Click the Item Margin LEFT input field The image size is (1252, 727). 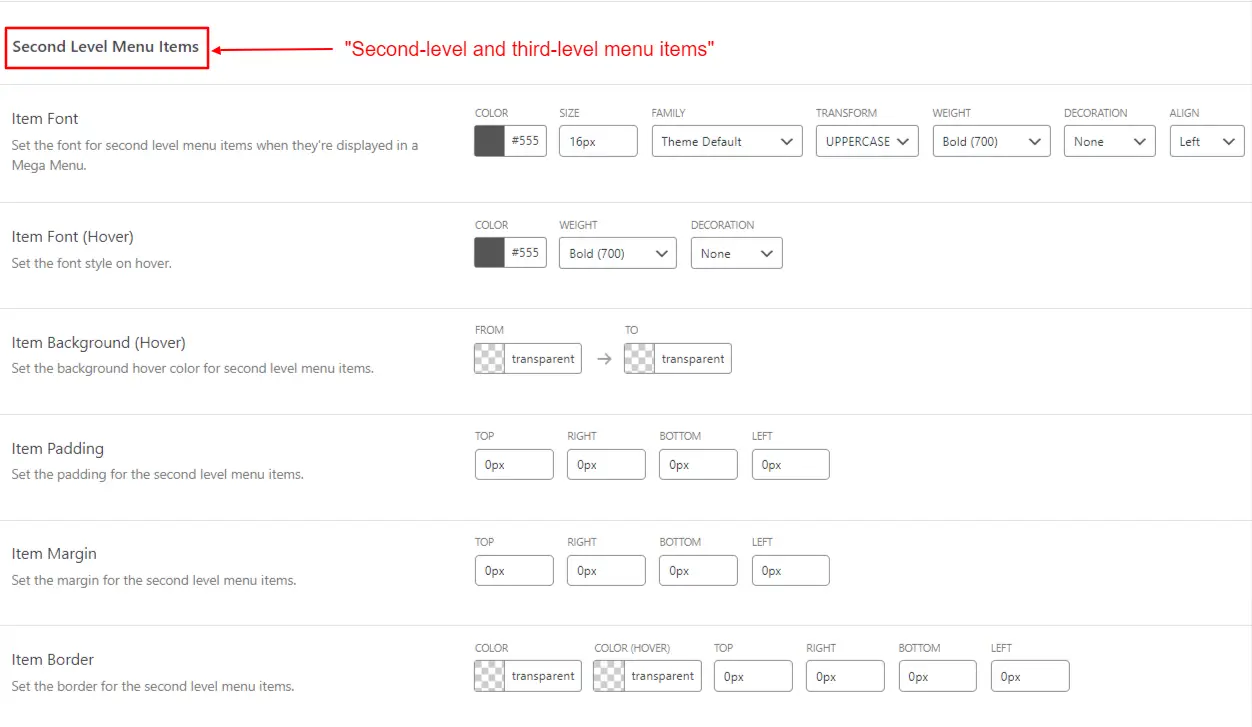pos(790,570)
